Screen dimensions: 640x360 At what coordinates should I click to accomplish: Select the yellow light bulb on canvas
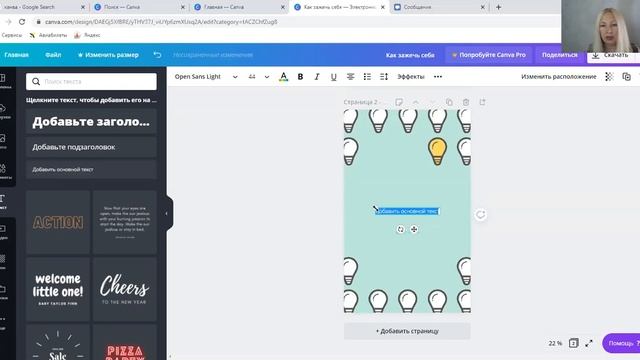pyautogui.click(x=437, y=151)
